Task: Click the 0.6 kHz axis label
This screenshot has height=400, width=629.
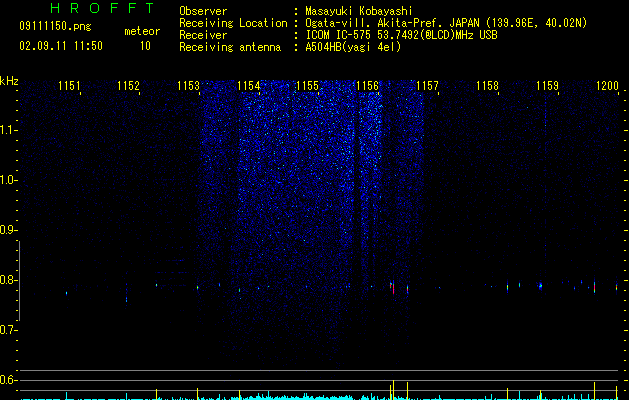Action: 8,380
